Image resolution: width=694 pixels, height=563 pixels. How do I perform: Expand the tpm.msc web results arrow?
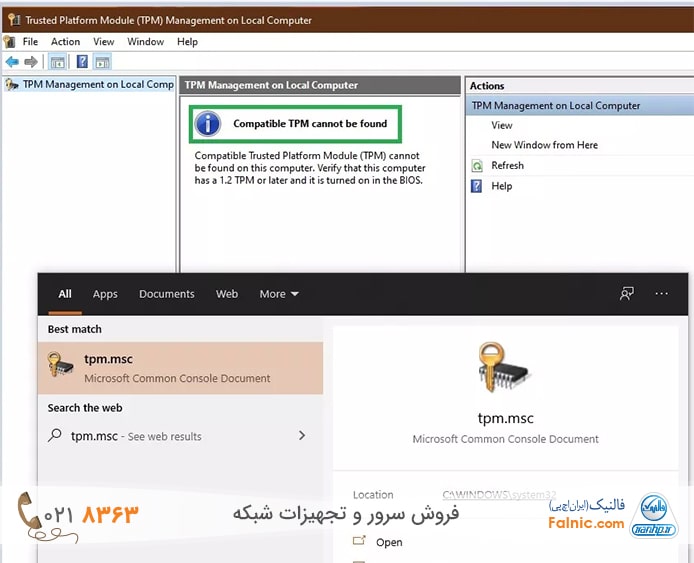302,436
